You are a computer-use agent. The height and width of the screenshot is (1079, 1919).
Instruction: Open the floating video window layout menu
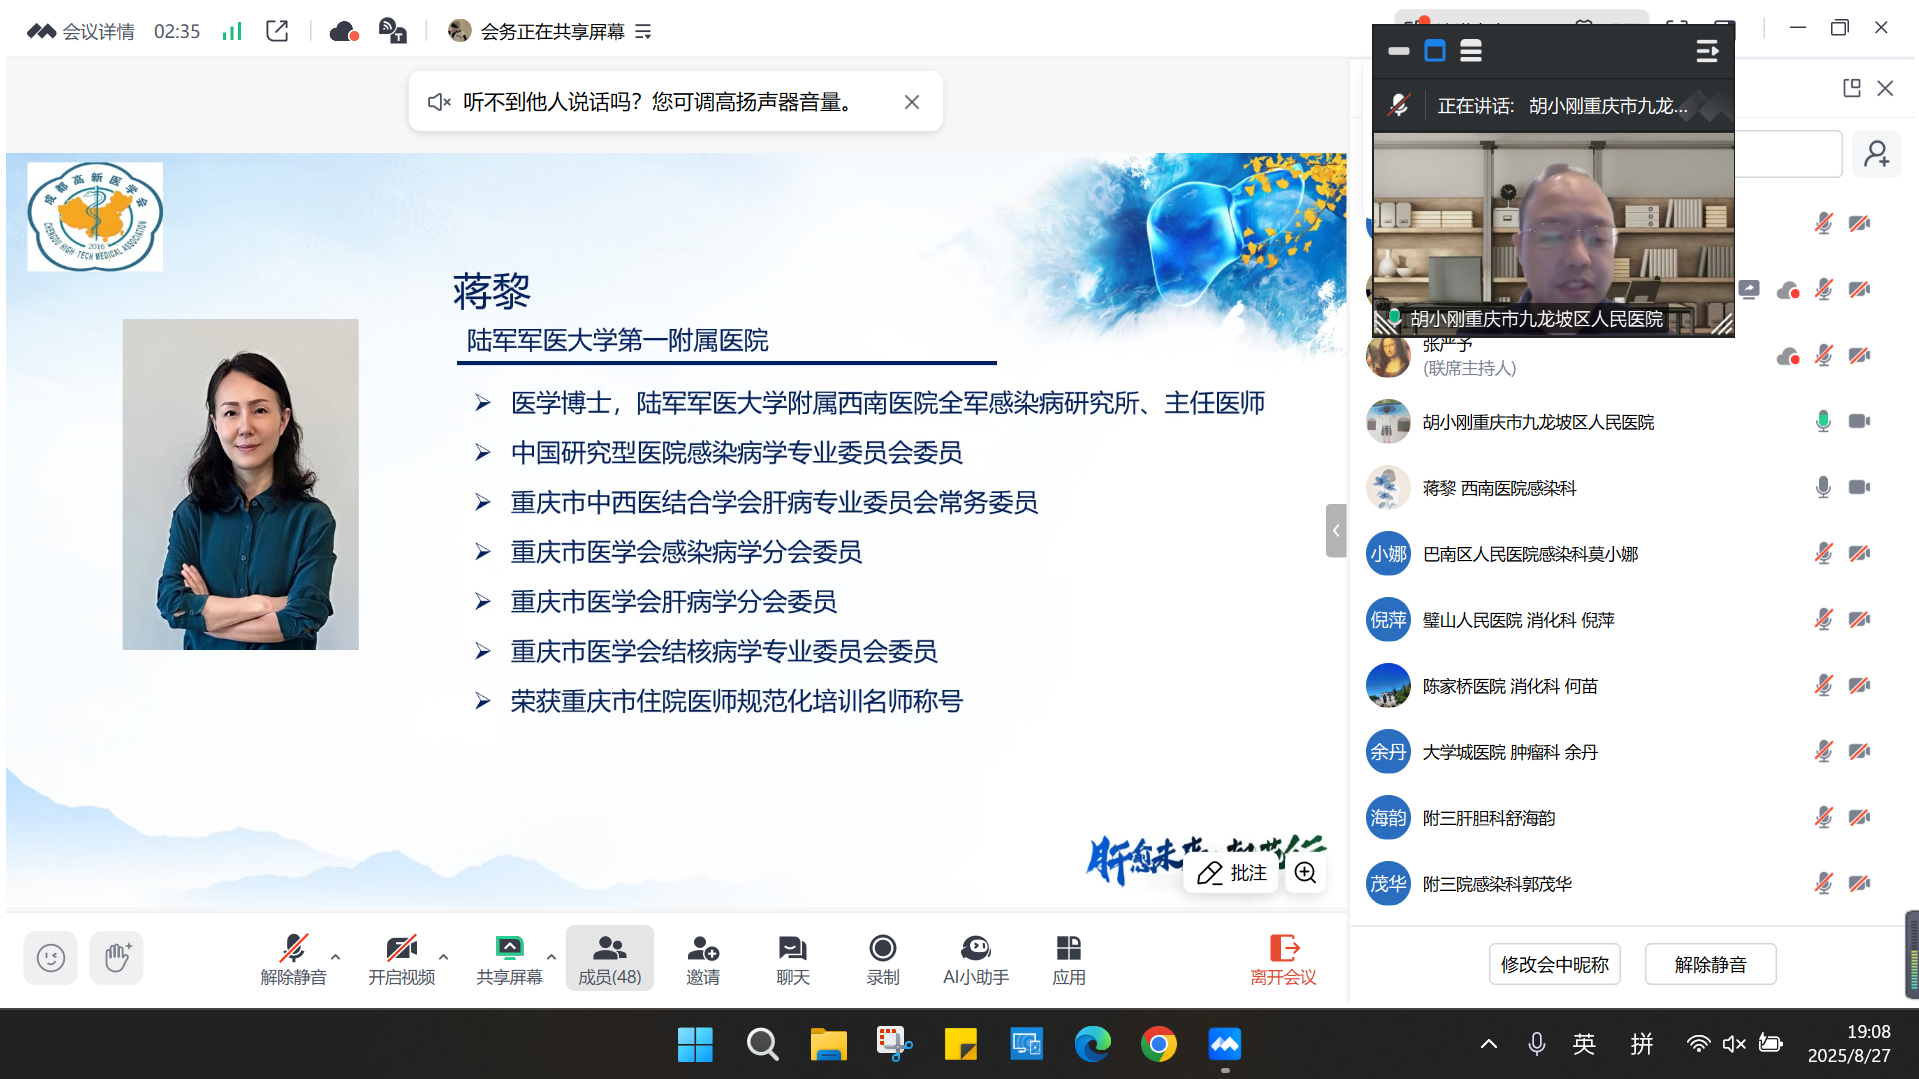point(1470,50)
